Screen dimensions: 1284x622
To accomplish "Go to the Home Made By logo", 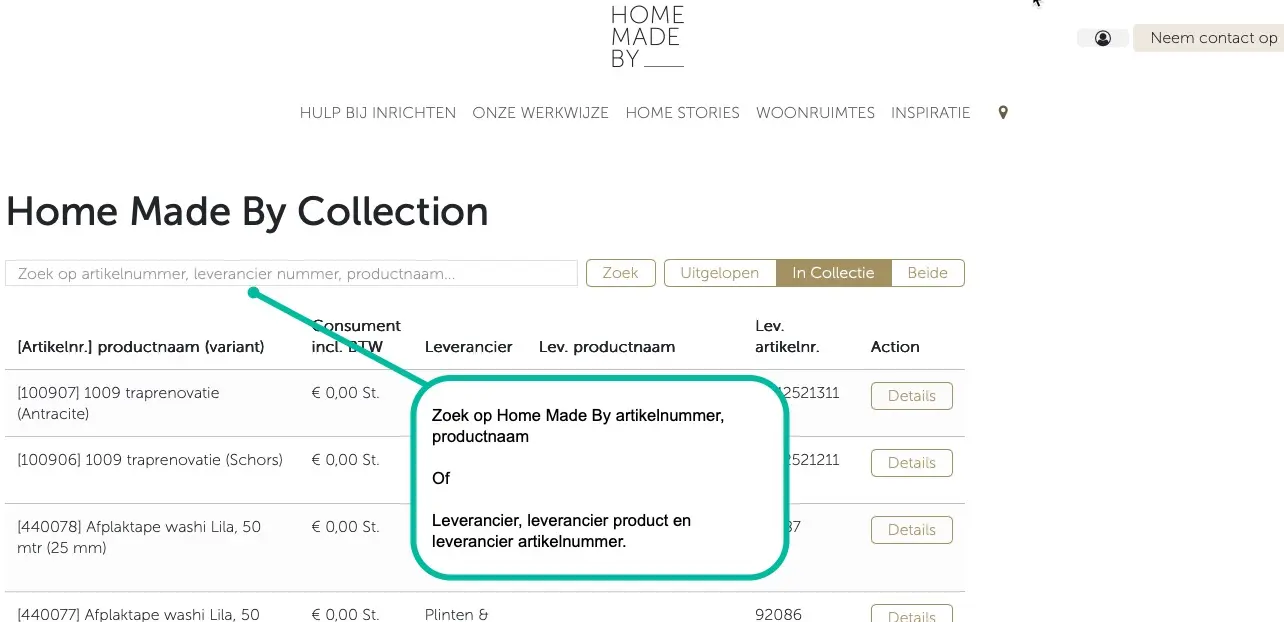I will click(647, 37).
